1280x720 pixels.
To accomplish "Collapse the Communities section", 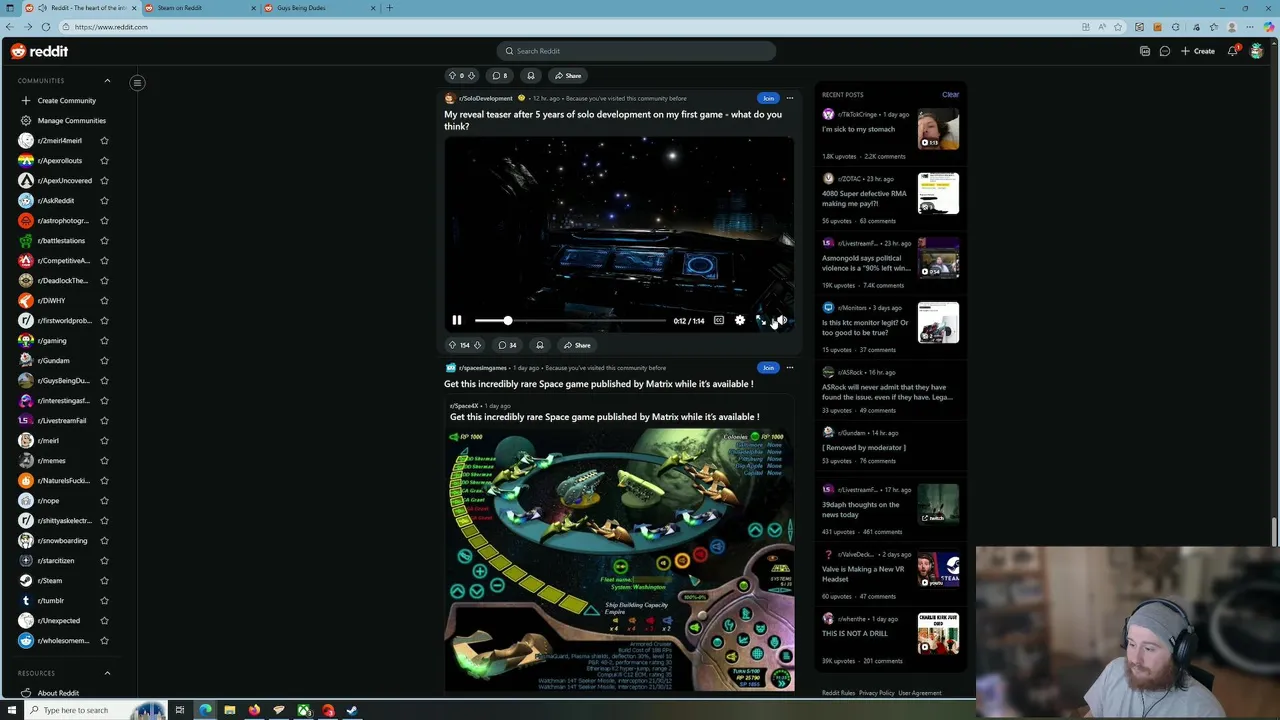I will click(x=107, y=81).
